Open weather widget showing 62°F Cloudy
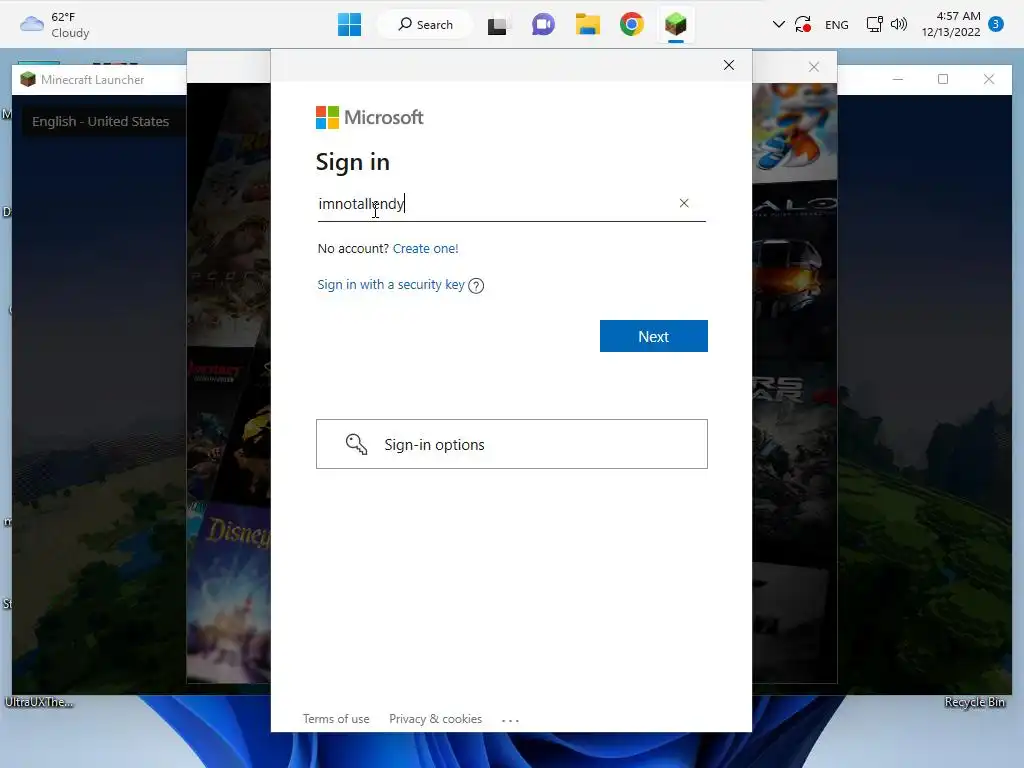Image resolution: width=1024 pixels, height=768 pixels. [x=55, y=25]
